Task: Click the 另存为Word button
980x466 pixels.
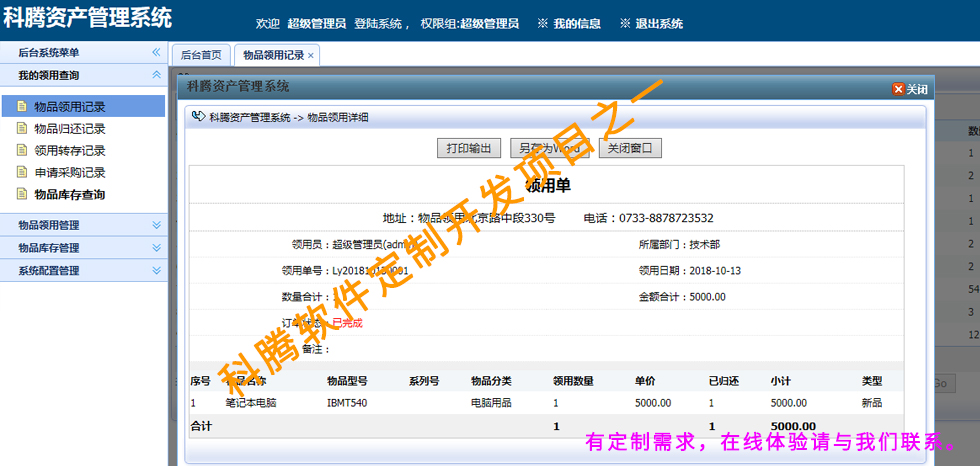Action: point(550,148)
